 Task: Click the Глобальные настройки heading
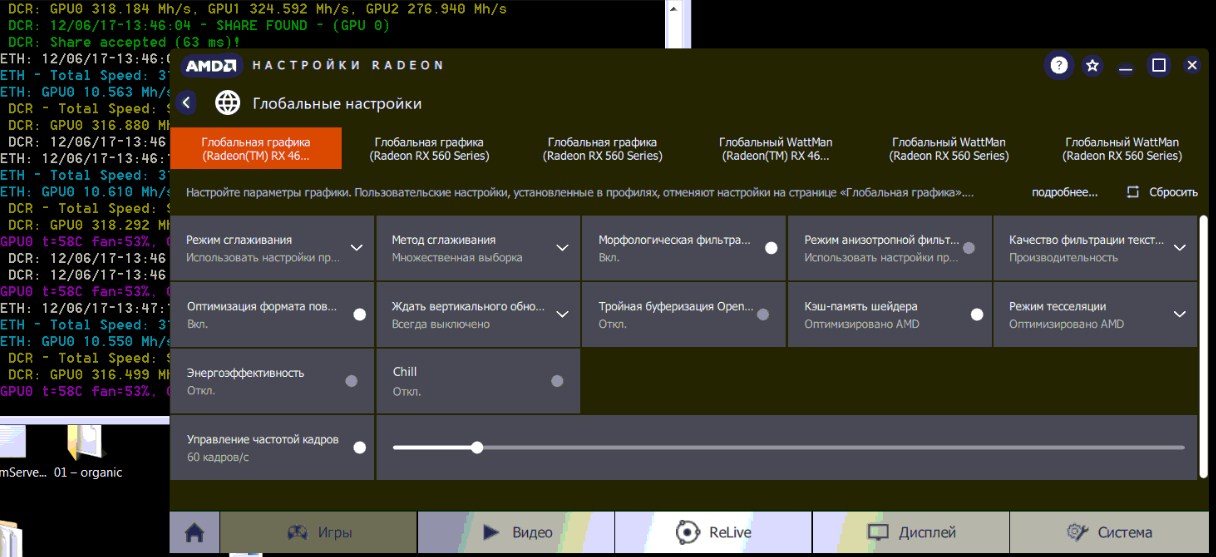point(337,103)
